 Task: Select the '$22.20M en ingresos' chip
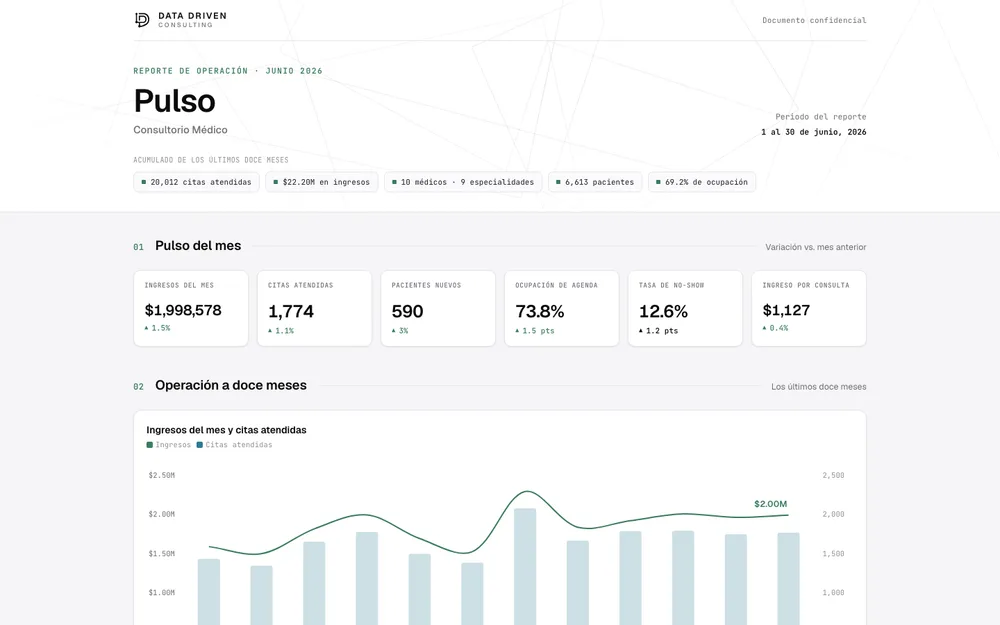(x=321, y=182)
